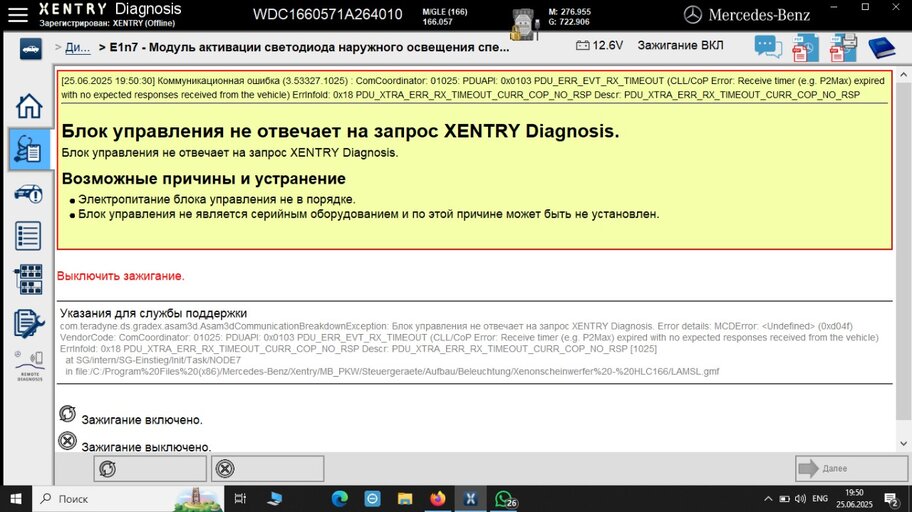912x512 pixels.
Task: Open the notification center icon
Action: [891, 499]
